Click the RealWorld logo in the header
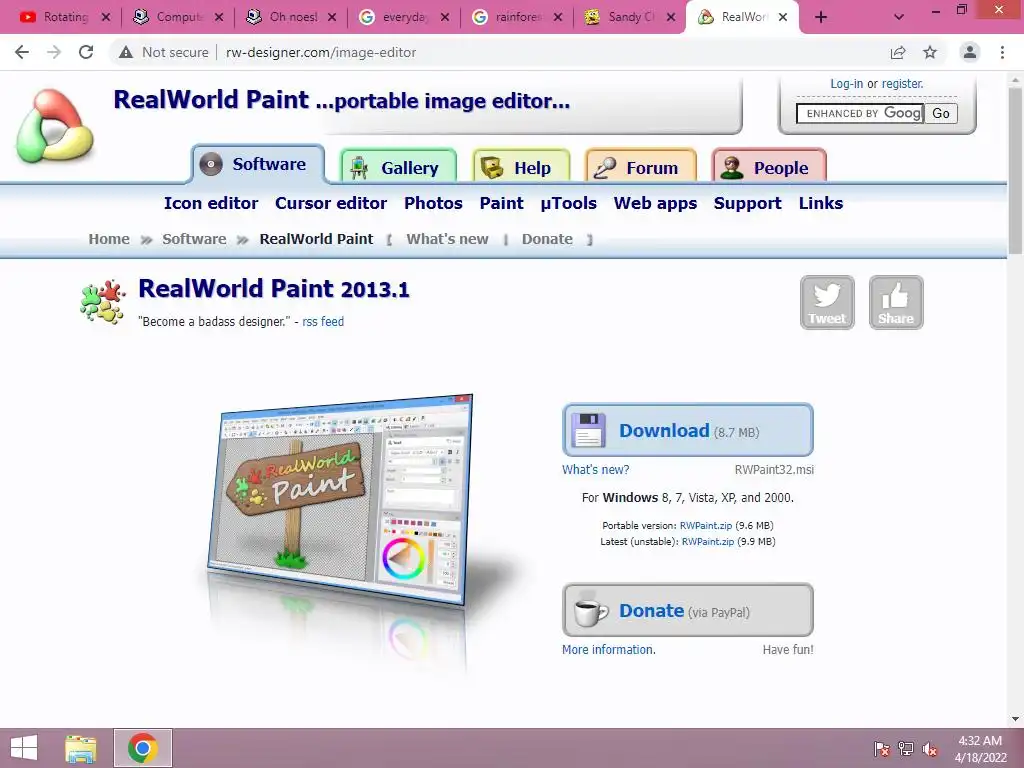This screenshot has width=1024, height=768. (x=55, y=127)
